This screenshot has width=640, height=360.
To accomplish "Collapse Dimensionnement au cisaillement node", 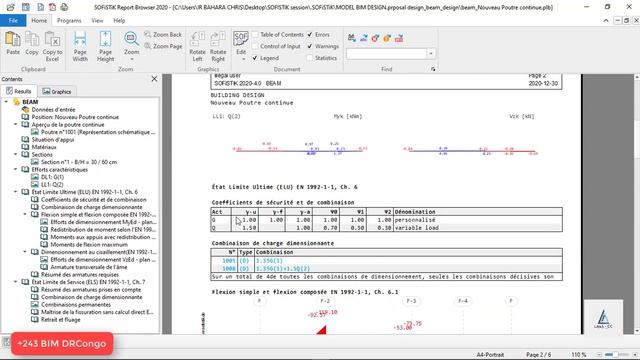I will [x=25, y=252].
